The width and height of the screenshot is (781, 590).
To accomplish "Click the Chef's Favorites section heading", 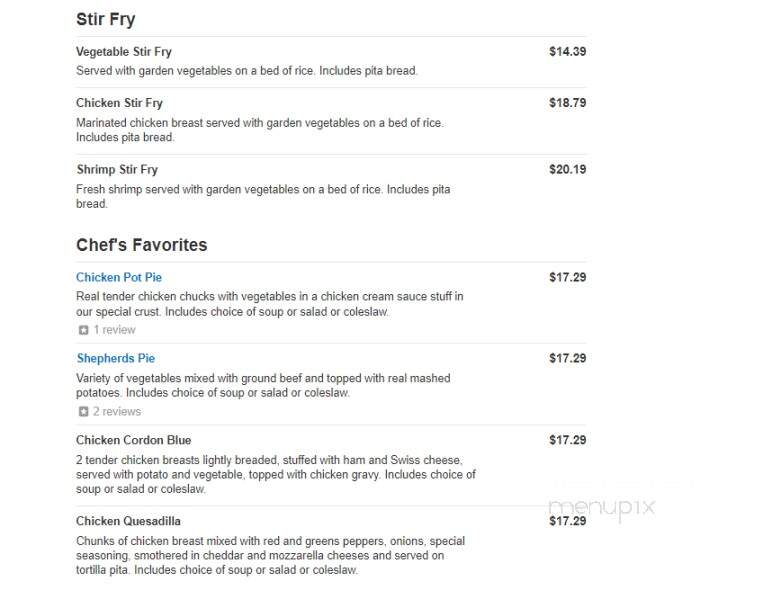I will coord(141,245).
